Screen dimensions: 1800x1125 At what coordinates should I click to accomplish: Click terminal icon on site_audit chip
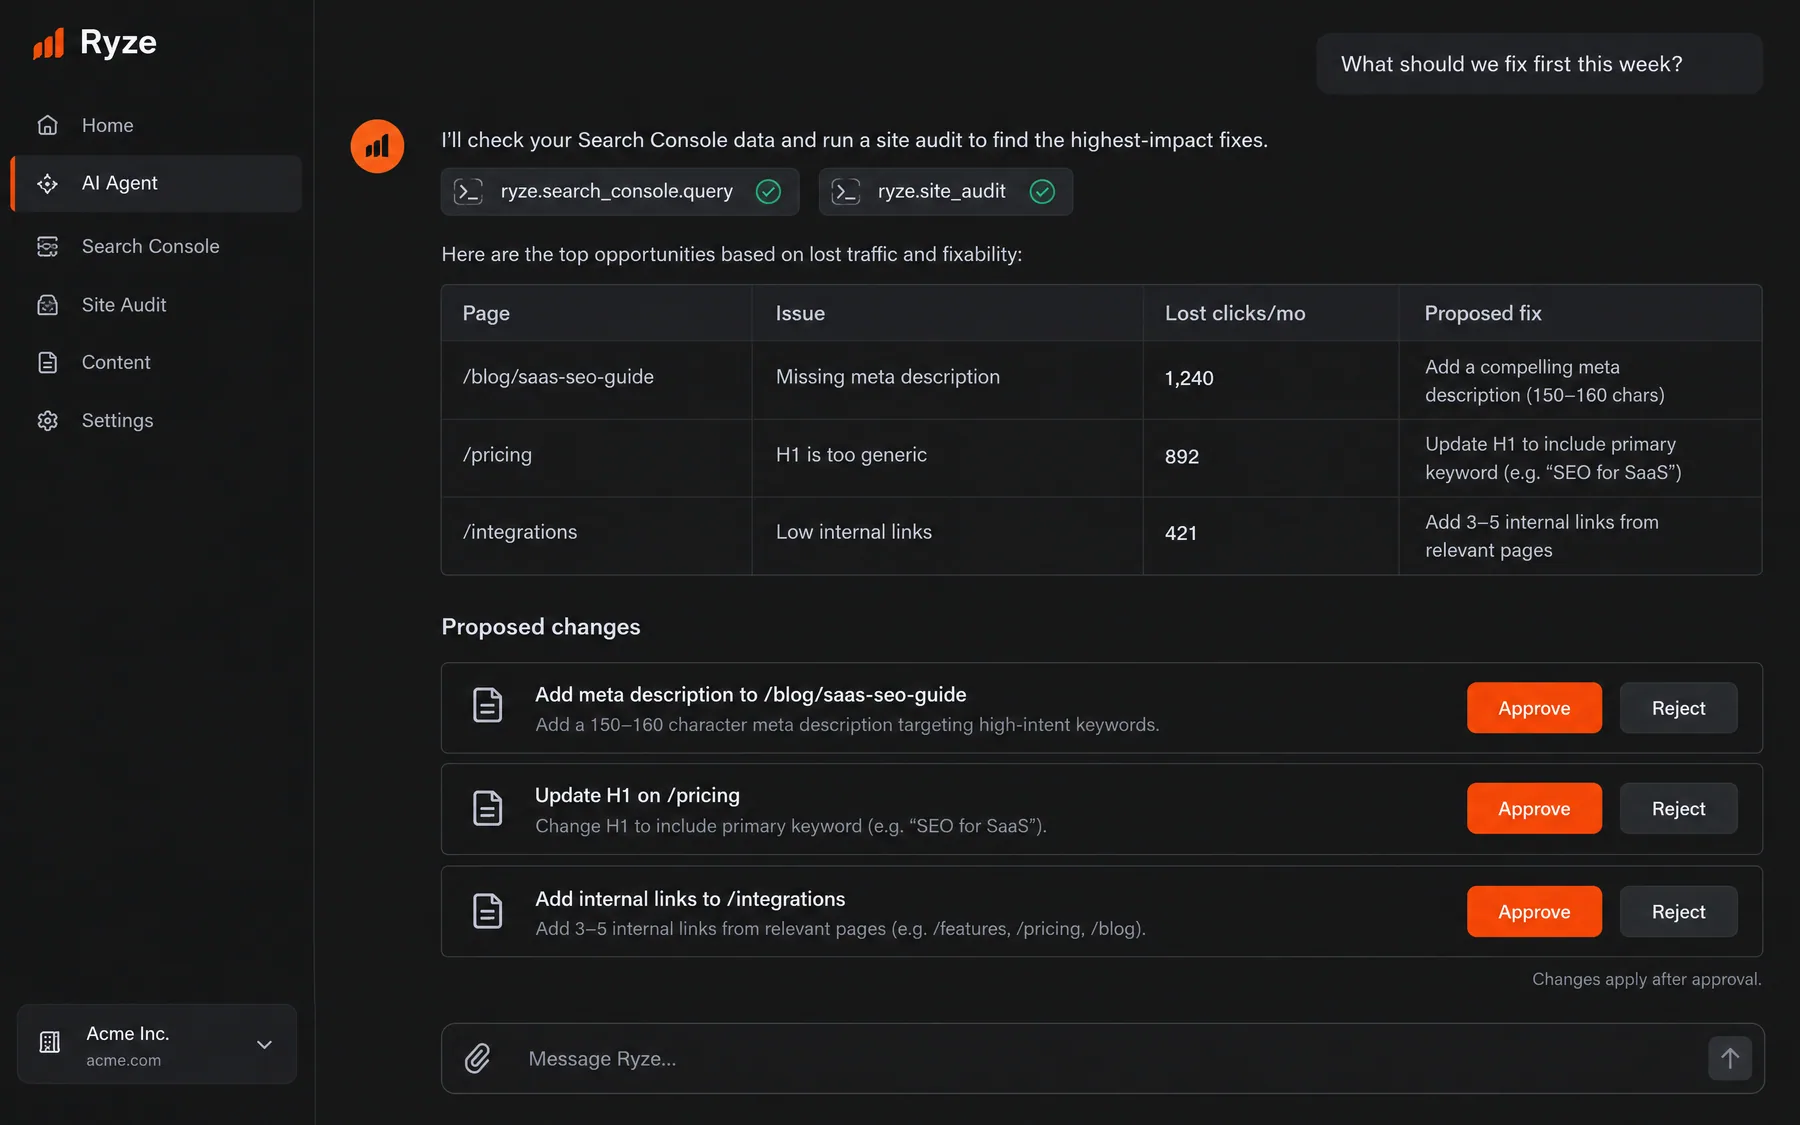click(x=846, y=191)
